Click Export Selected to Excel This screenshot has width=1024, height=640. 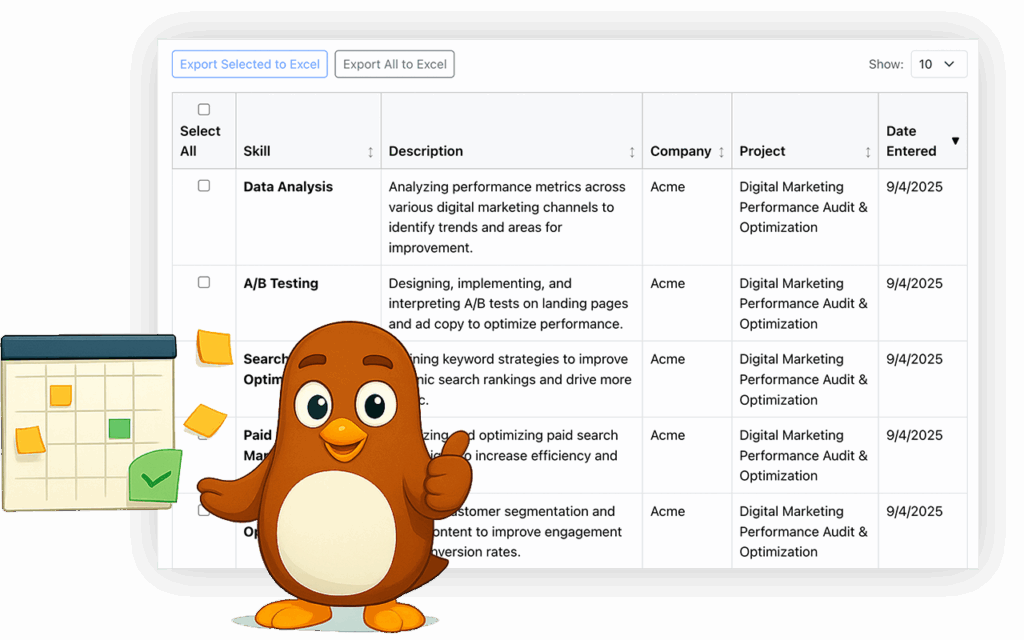[x=249, y=63]
